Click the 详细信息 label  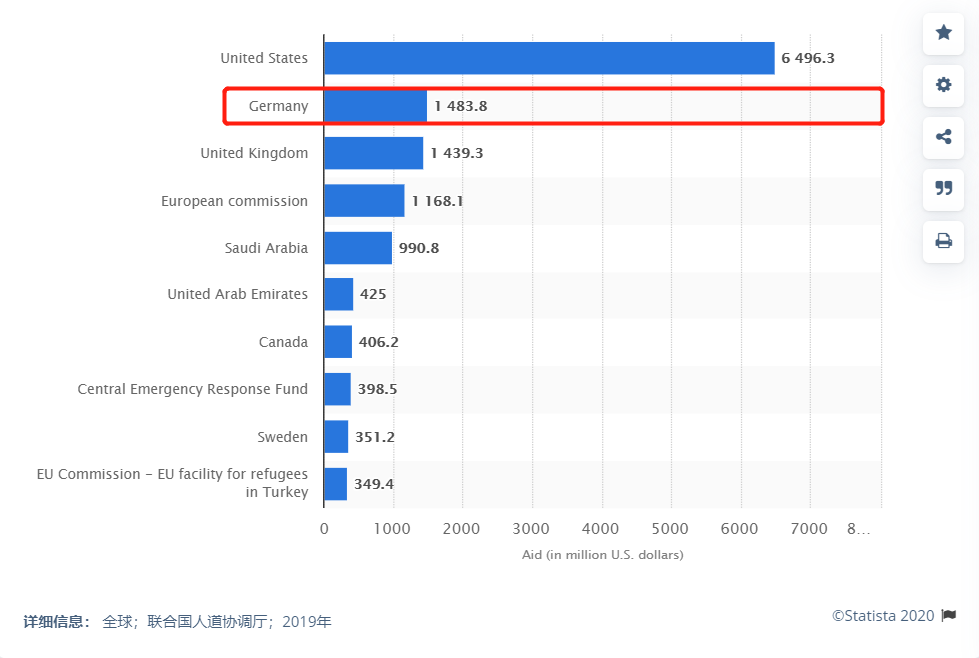point(57,622)
